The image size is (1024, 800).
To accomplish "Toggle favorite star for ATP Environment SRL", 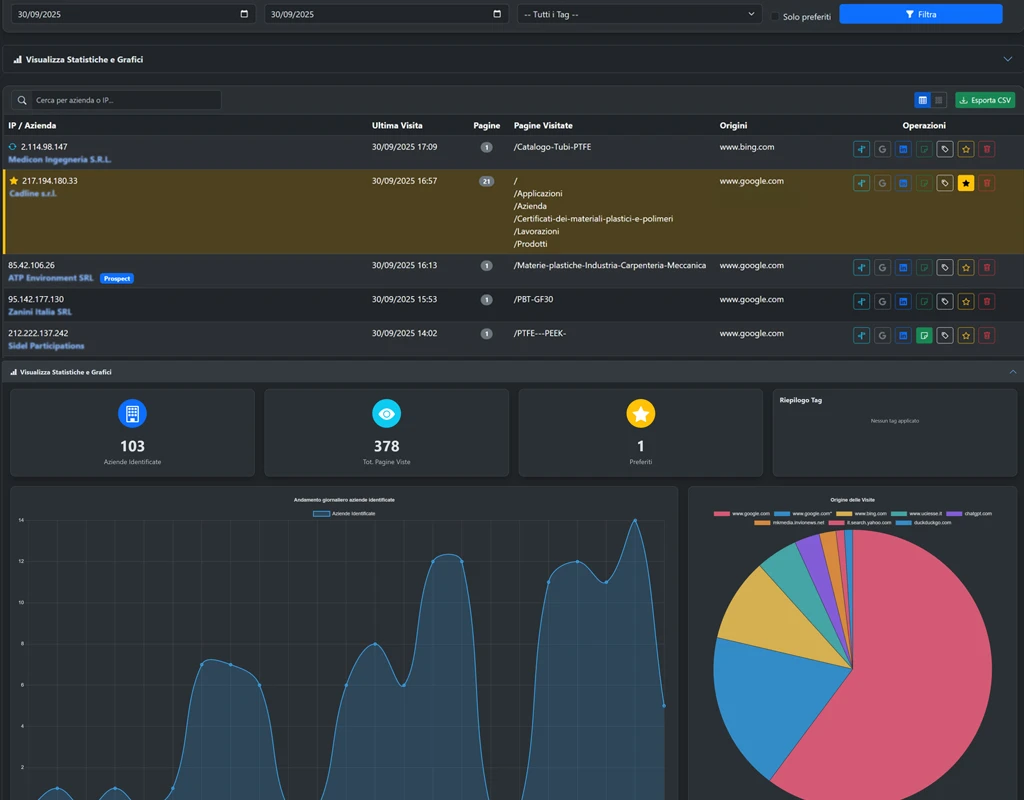I will 966,268.
